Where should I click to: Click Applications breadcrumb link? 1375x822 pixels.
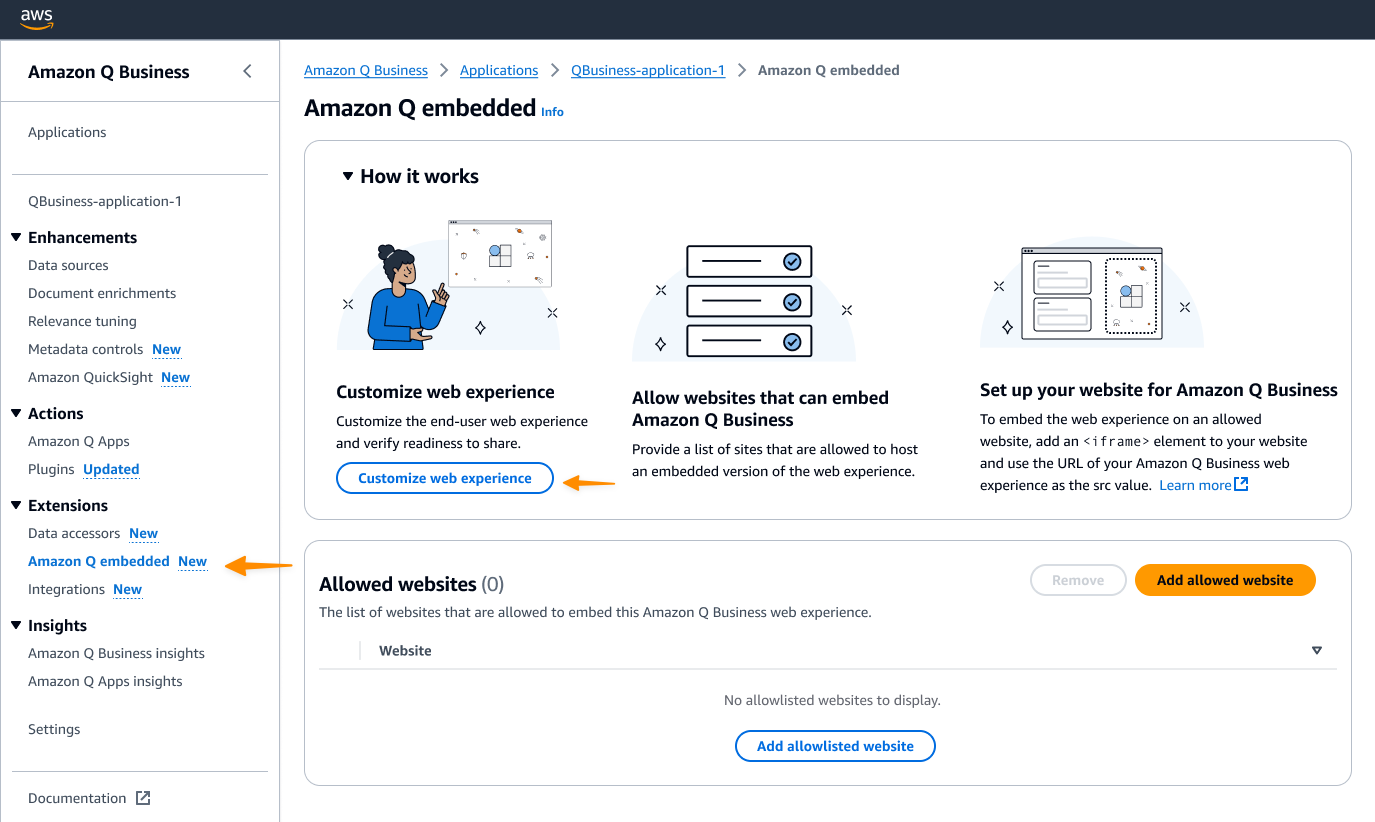click(x=499, y=70)
